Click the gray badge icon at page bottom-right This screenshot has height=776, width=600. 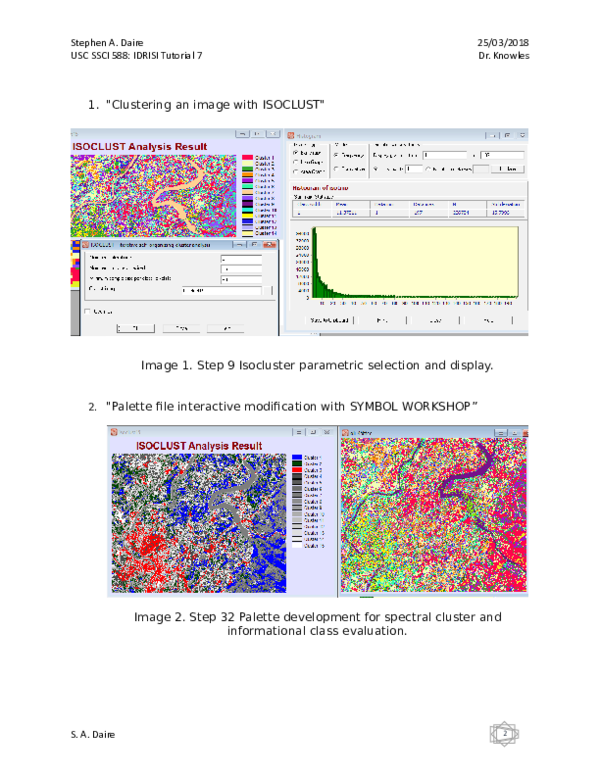click(504, 734)
